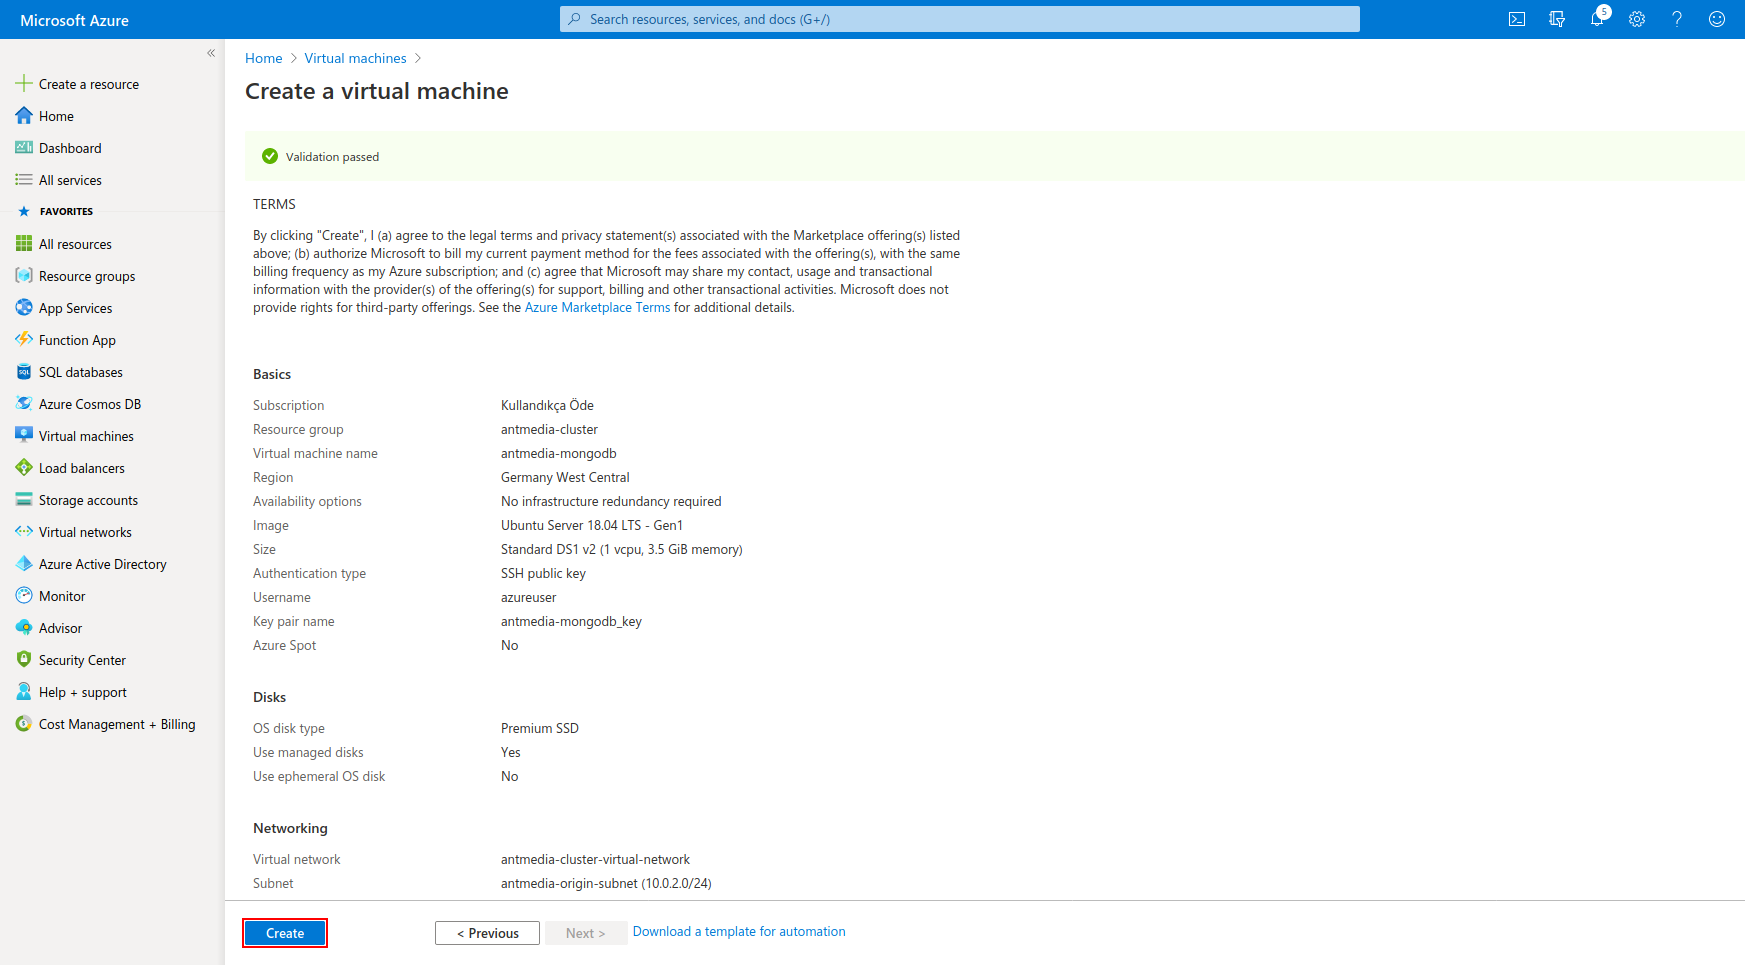Select Resource groups in favorites

click(x=87, y=277)
